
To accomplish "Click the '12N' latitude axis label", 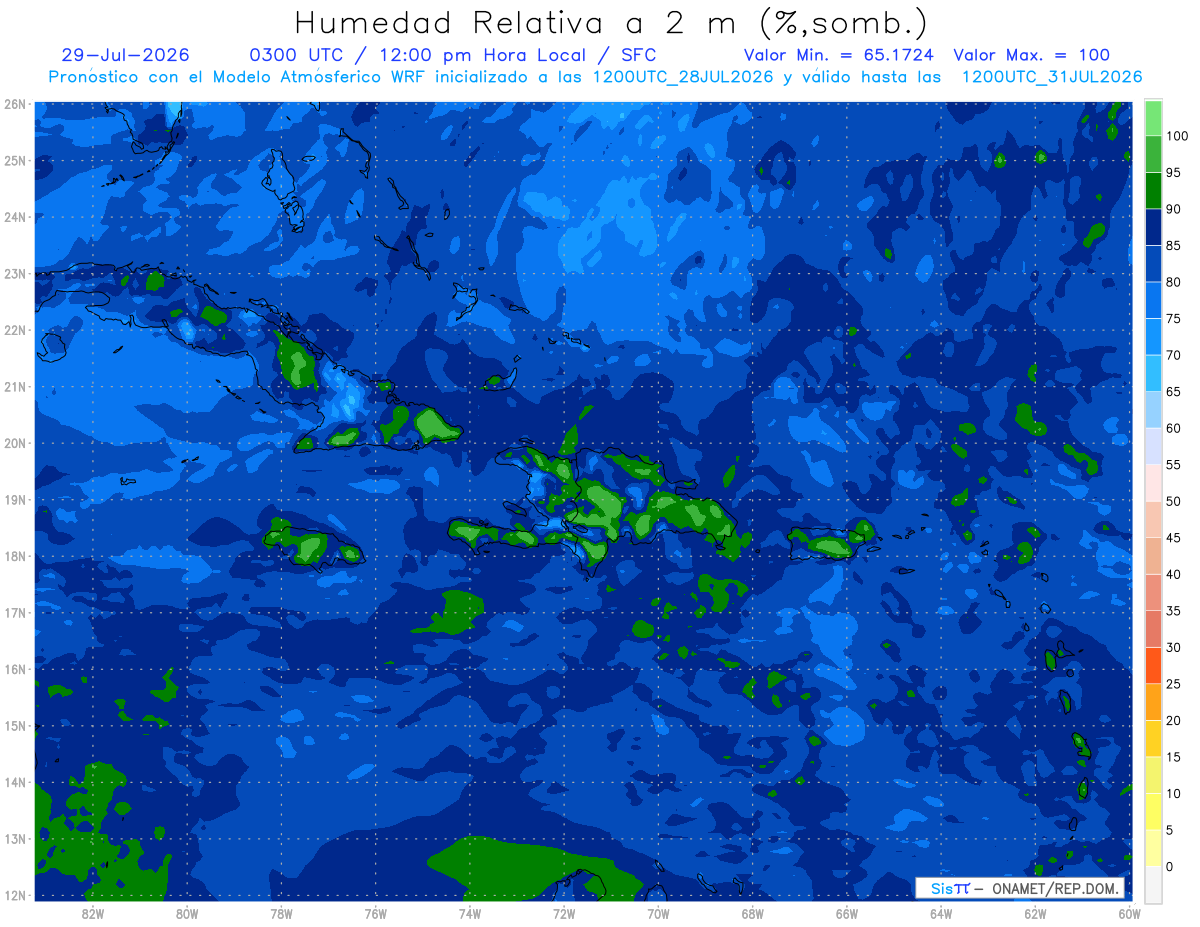I will pyautogui.click(x=15, y=895).
